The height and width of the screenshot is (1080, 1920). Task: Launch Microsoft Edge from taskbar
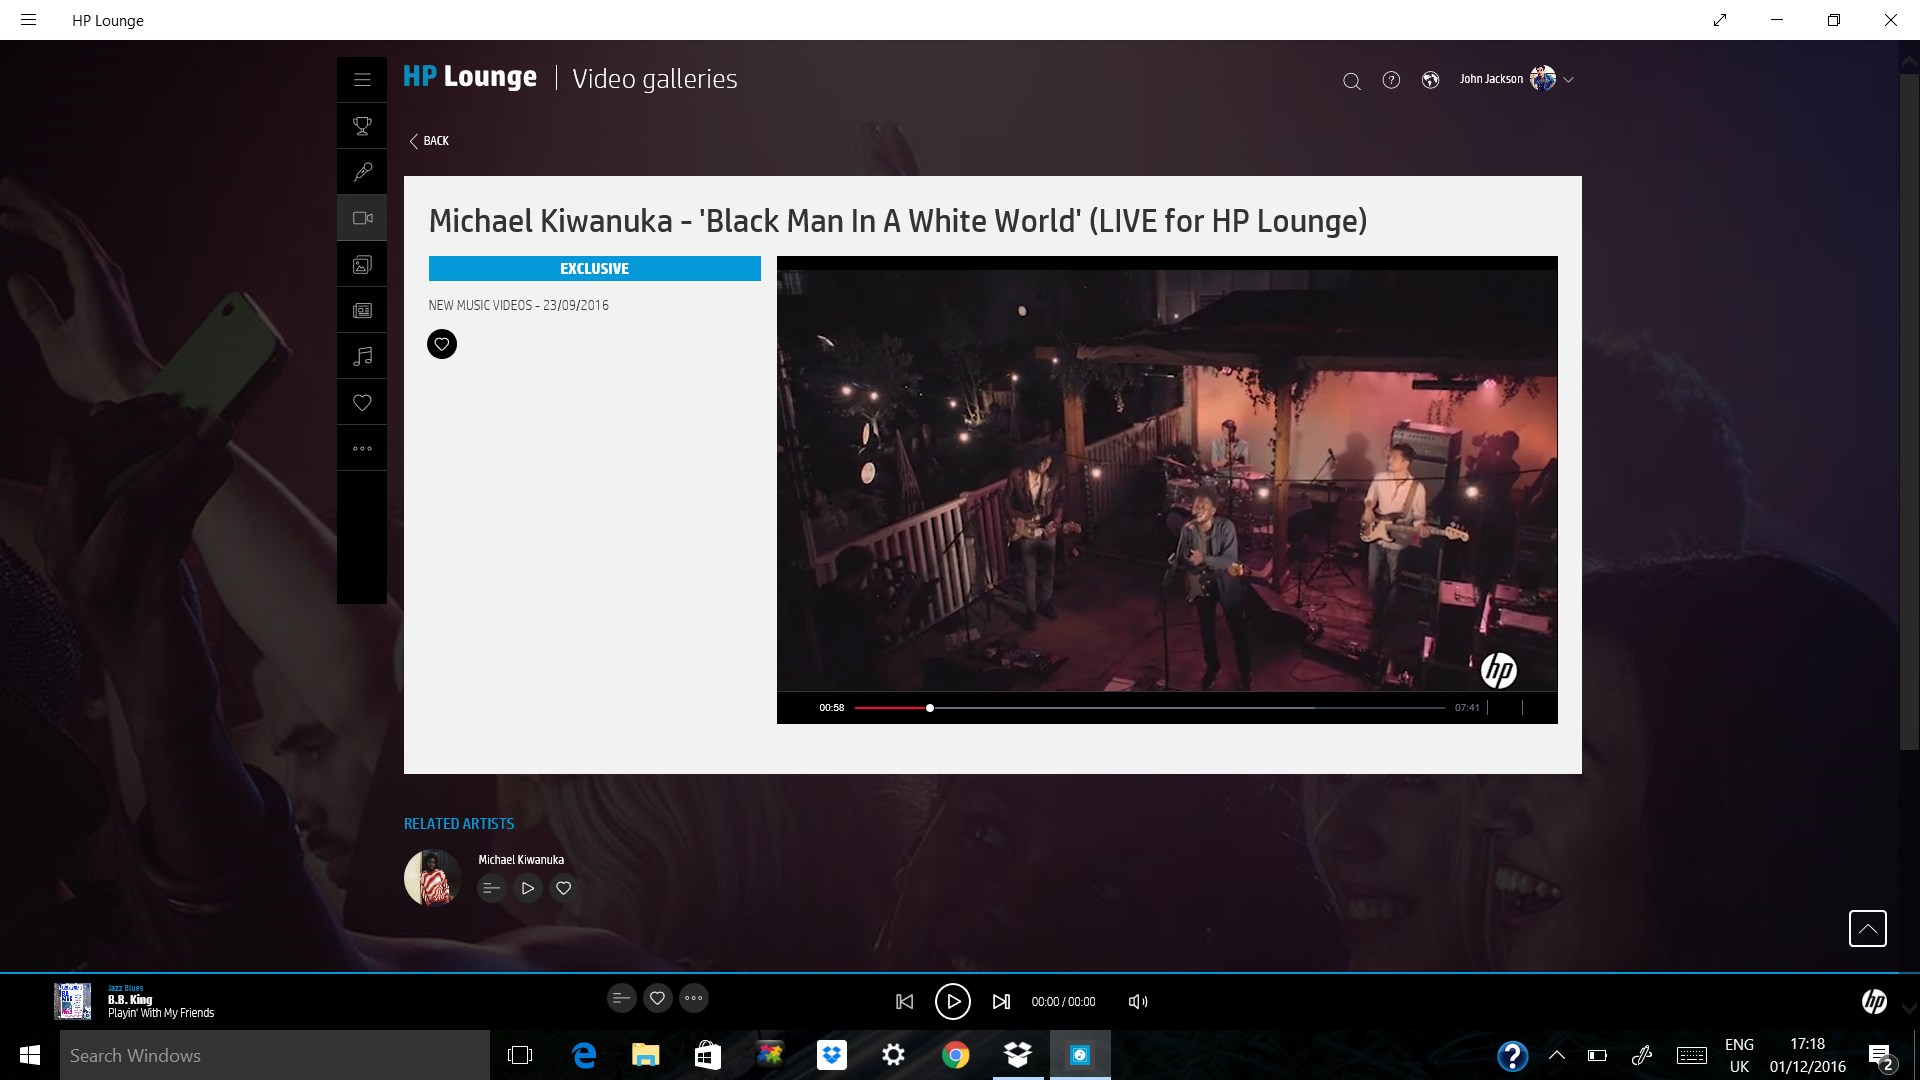point(583,1055)
